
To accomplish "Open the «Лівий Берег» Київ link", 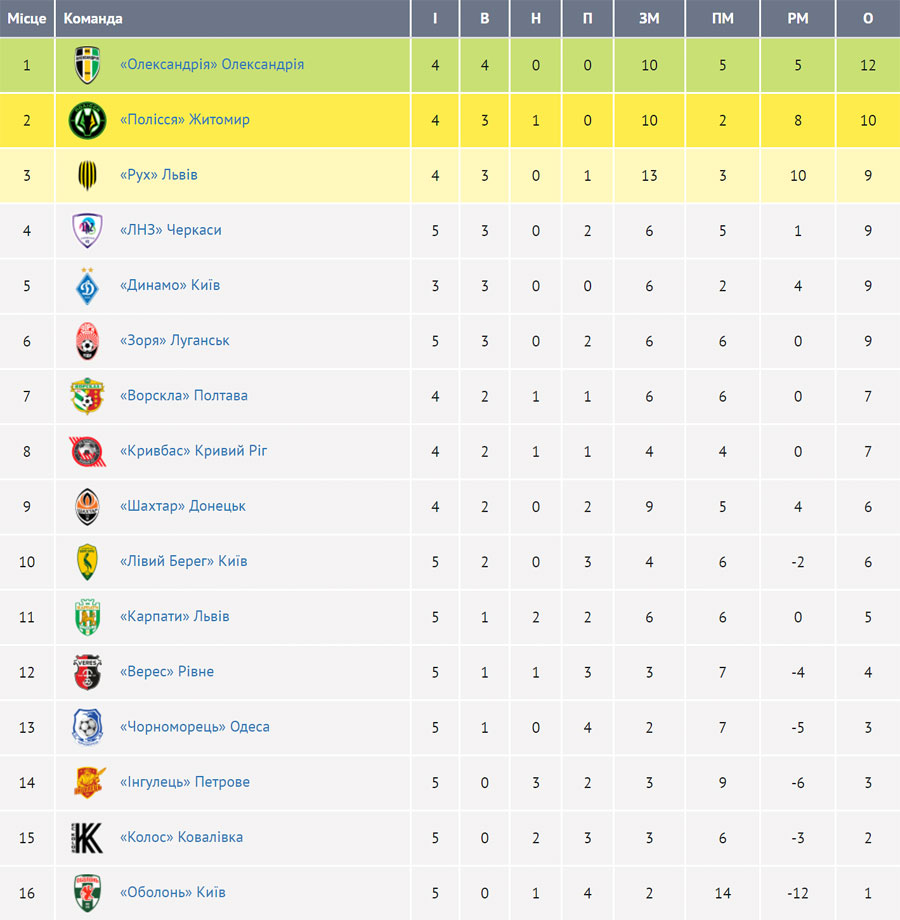I will click(184, 561).
